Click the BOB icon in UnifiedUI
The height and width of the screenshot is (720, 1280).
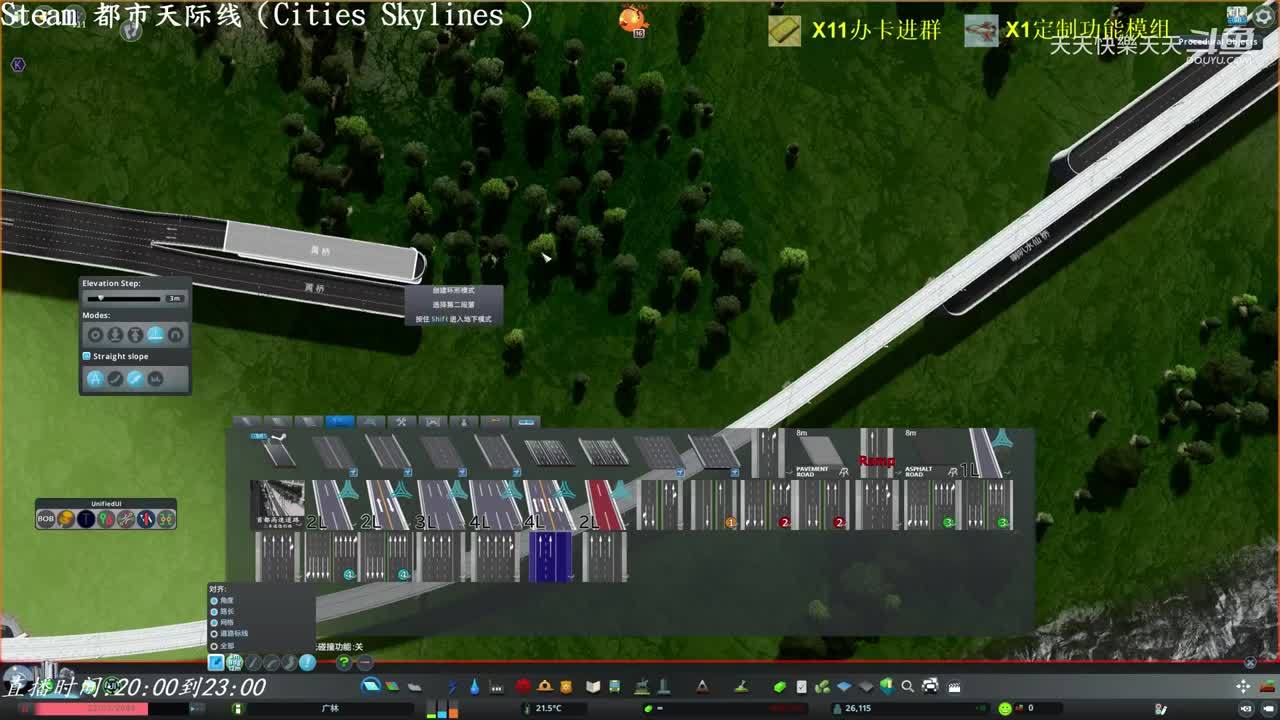[46, 519]
